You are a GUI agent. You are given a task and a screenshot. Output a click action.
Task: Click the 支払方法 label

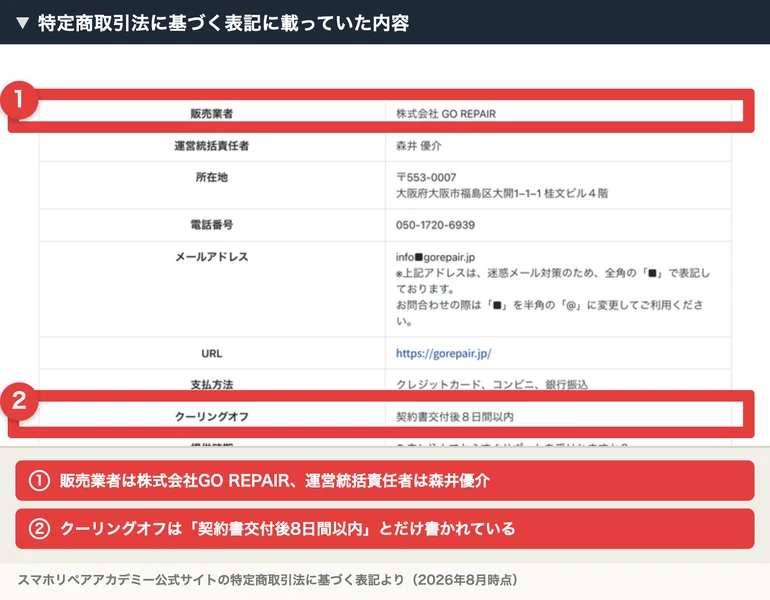pyautogui.click(x=212, y=384)
